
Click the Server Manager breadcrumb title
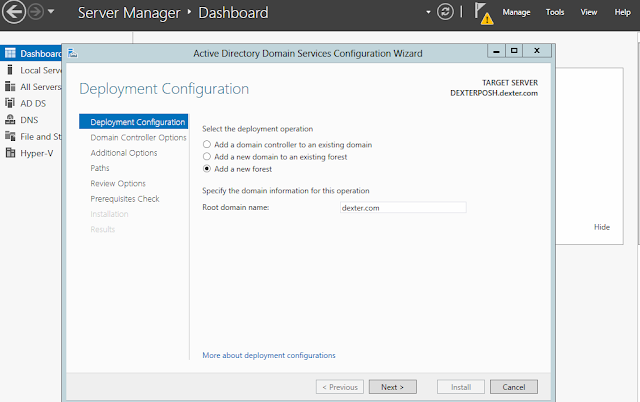point(129,13)
